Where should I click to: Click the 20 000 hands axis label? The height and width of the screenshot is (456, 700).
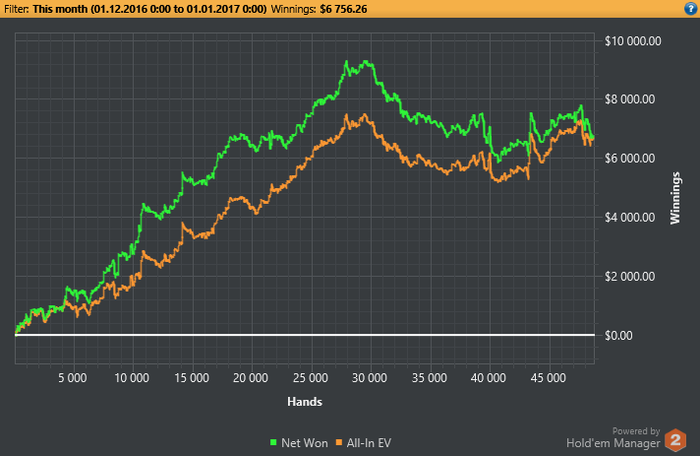pyautogui.click(x=250, y=378)
